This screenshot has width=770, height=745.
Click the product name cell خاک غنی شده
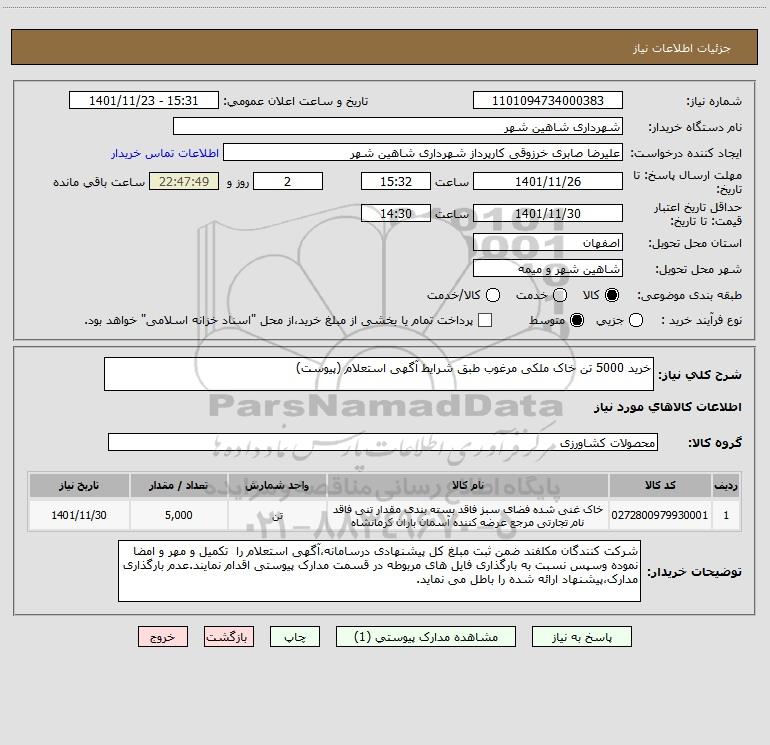468,515
